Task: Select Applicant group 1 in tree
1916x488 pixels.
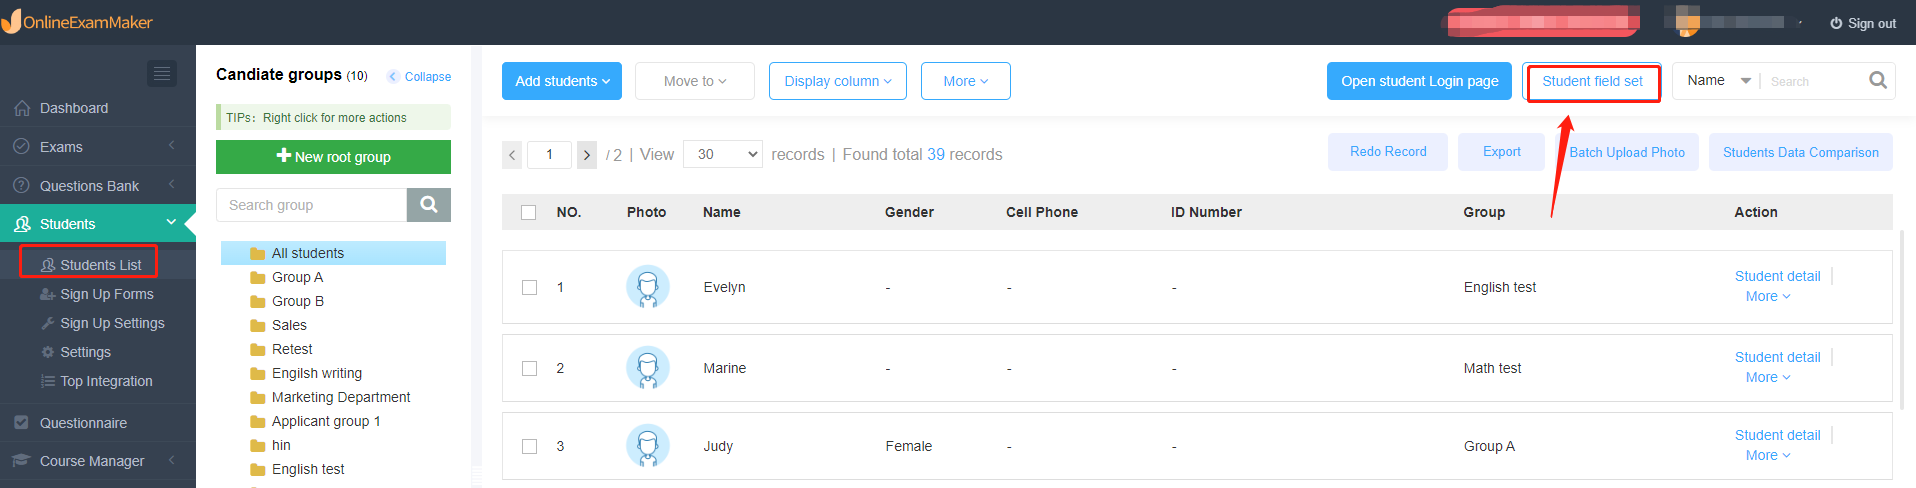Action: (x=326, y=421)
